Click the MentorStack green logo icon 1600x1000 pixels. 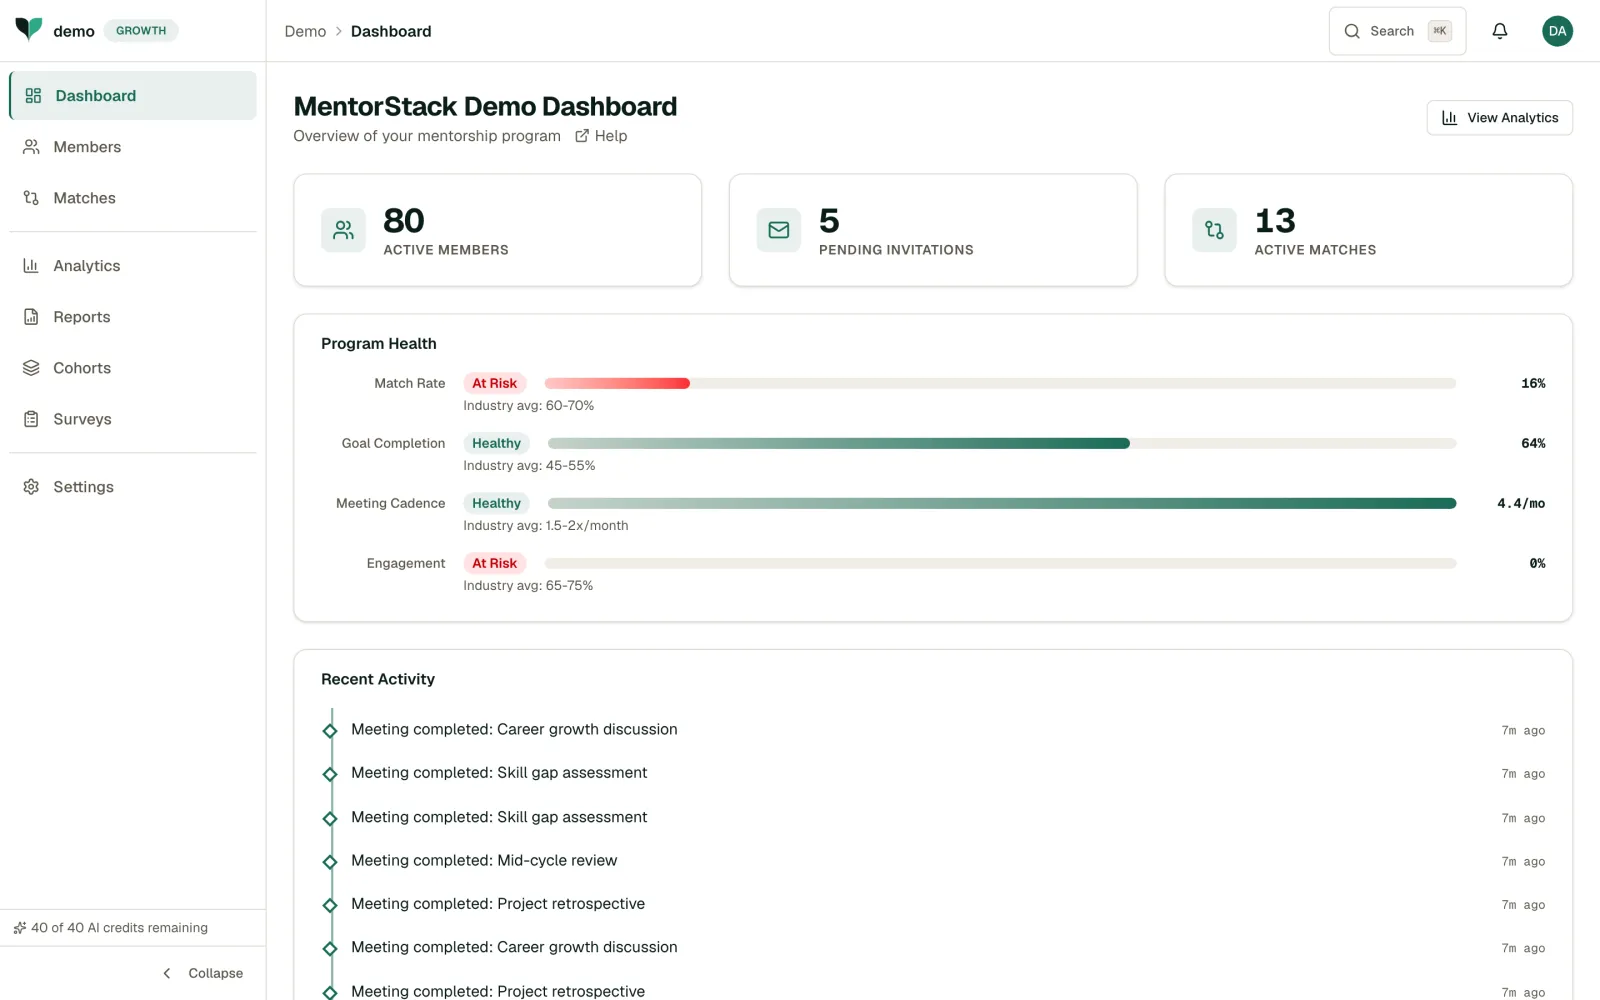click(29, 28)
